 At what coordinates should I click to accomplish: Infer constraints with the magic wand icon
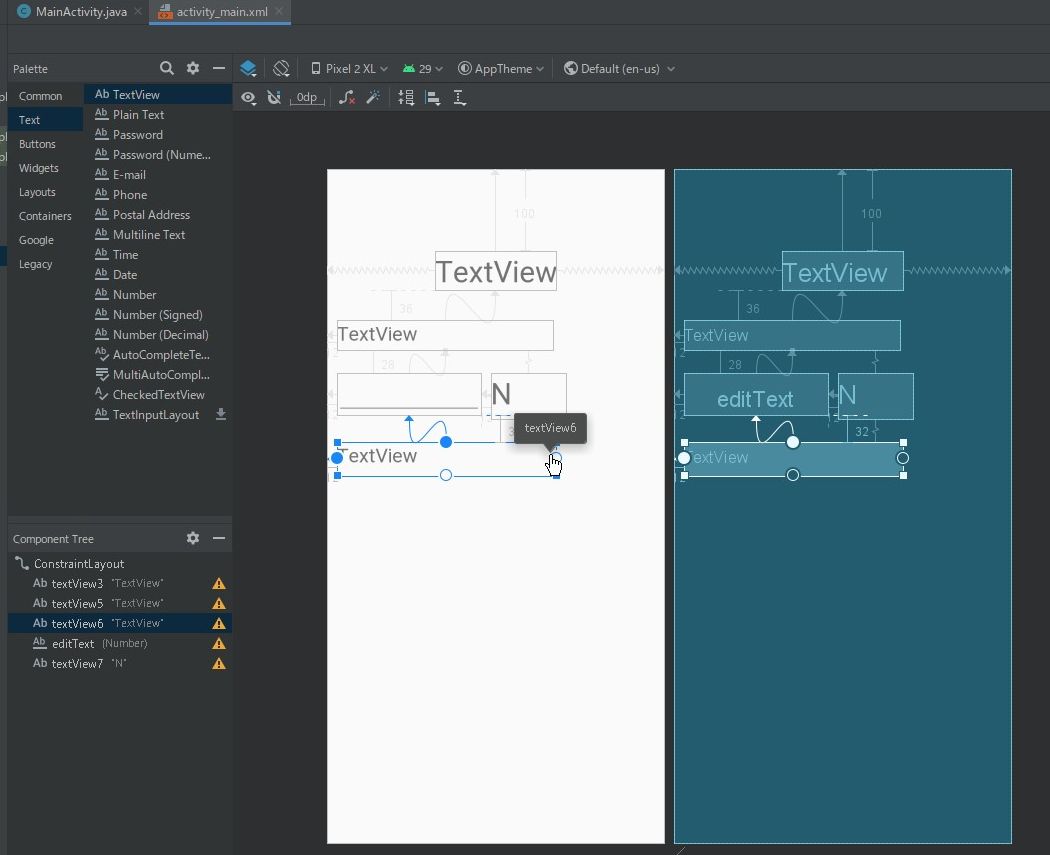coord(374,97)
